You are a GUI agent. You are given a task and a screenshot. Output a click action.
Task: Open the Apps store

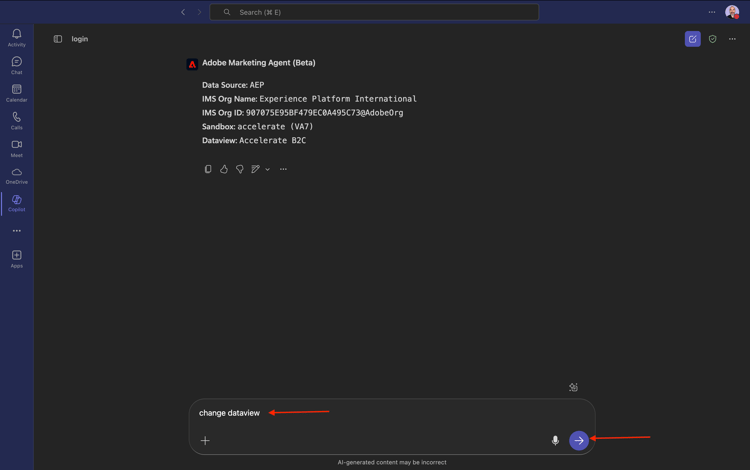tap(17, 259)
